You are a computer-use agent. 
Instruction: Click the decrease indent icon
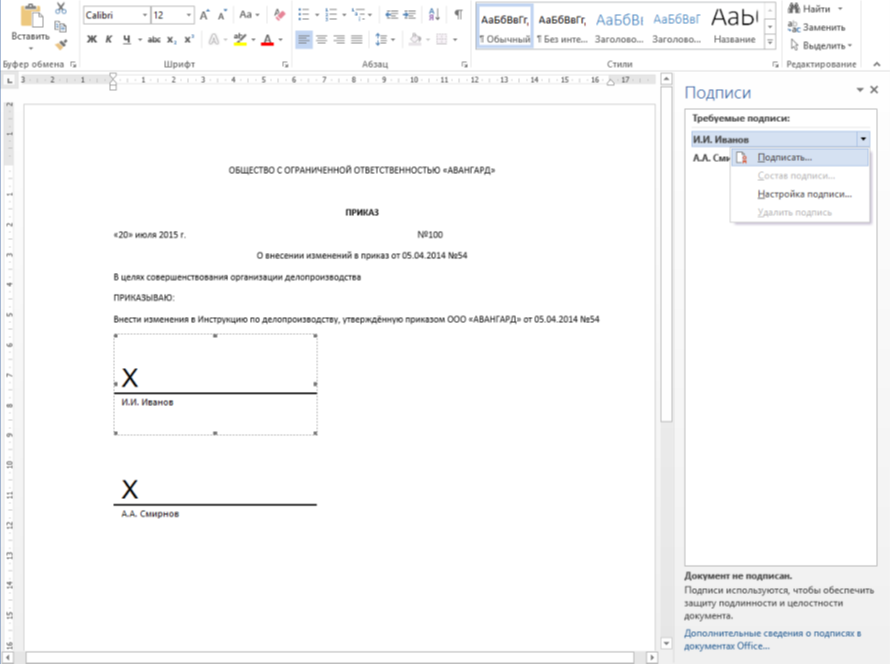point(391,15)
